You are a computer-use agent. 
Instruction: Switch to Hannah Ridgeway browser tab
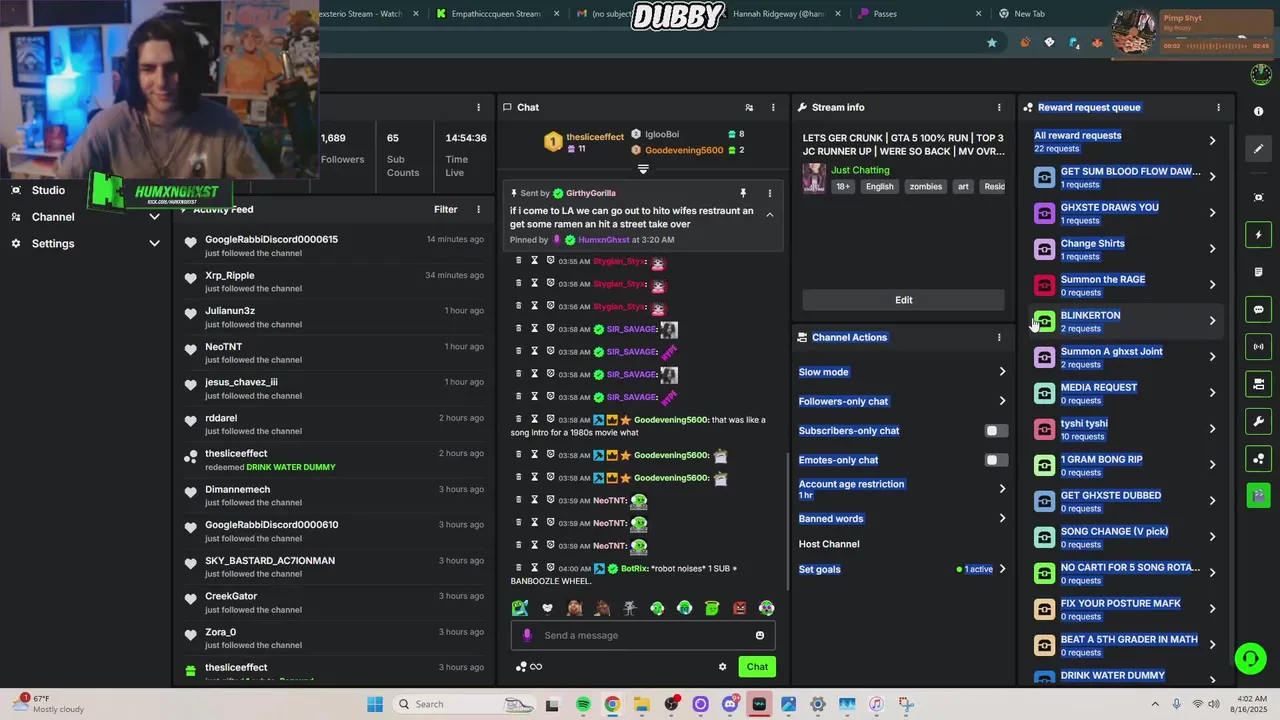[778, 14]
